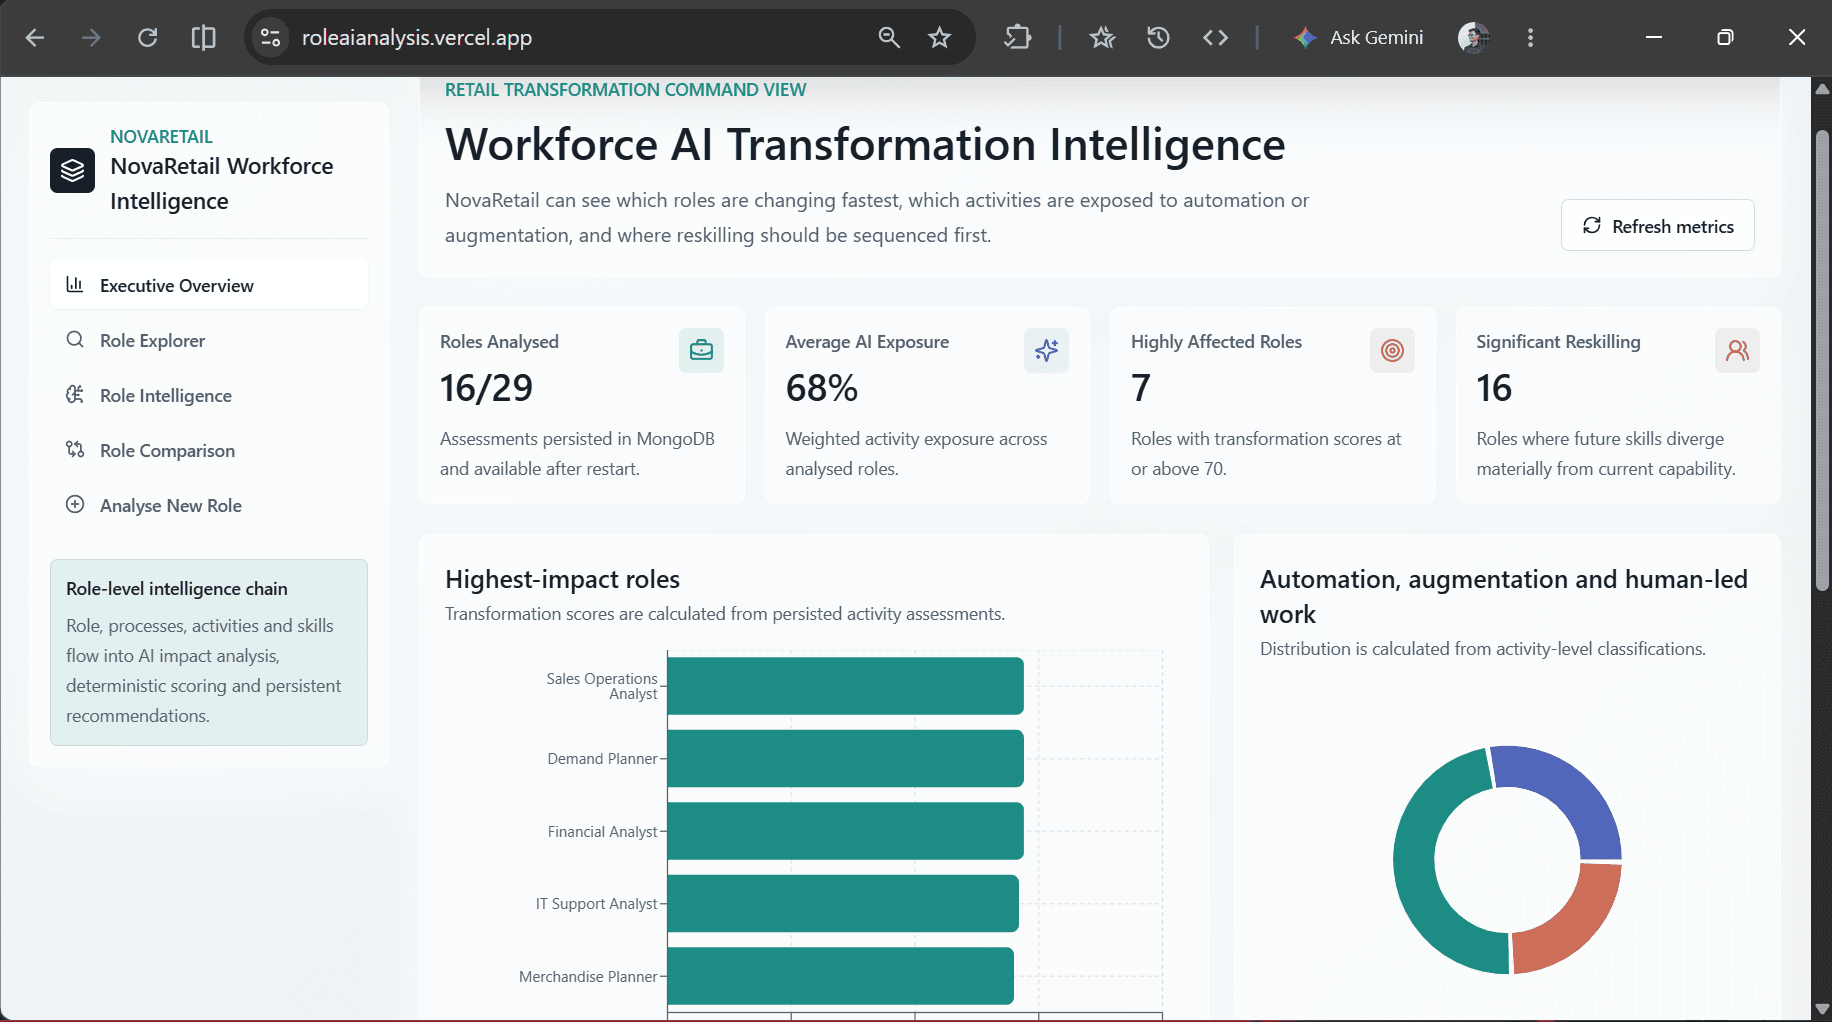
Task: Click the sparkle icon on Average AI Exposure card
Action: pos(1046,351)
